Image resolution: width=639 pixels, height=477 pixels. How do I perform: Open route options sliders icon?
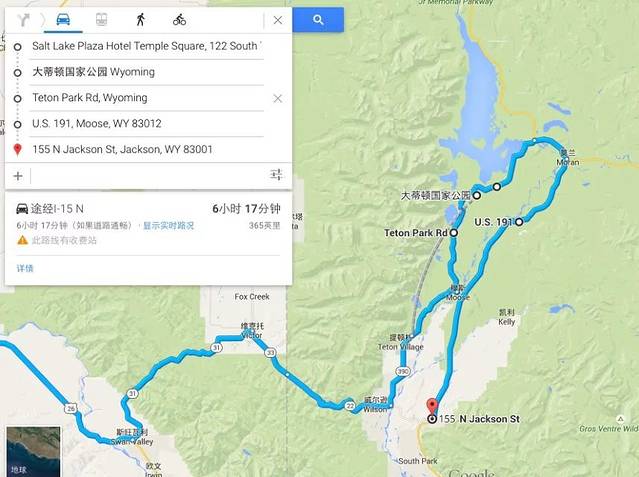pos(276,175)
